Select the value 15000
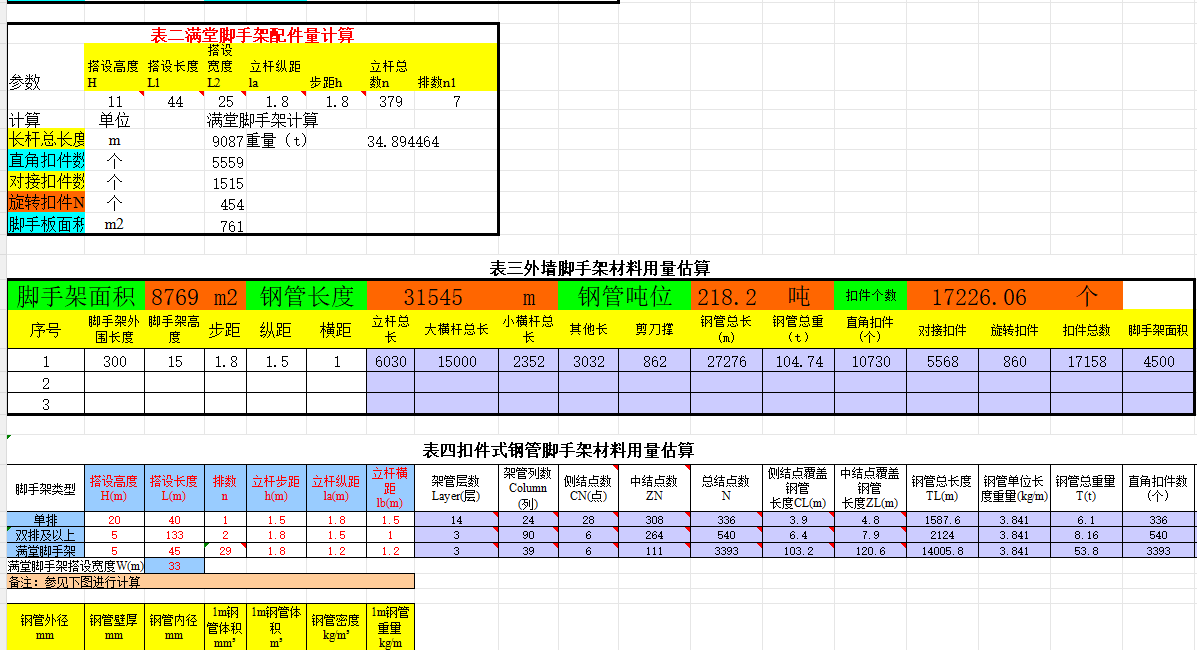 (x=457, y=361)
